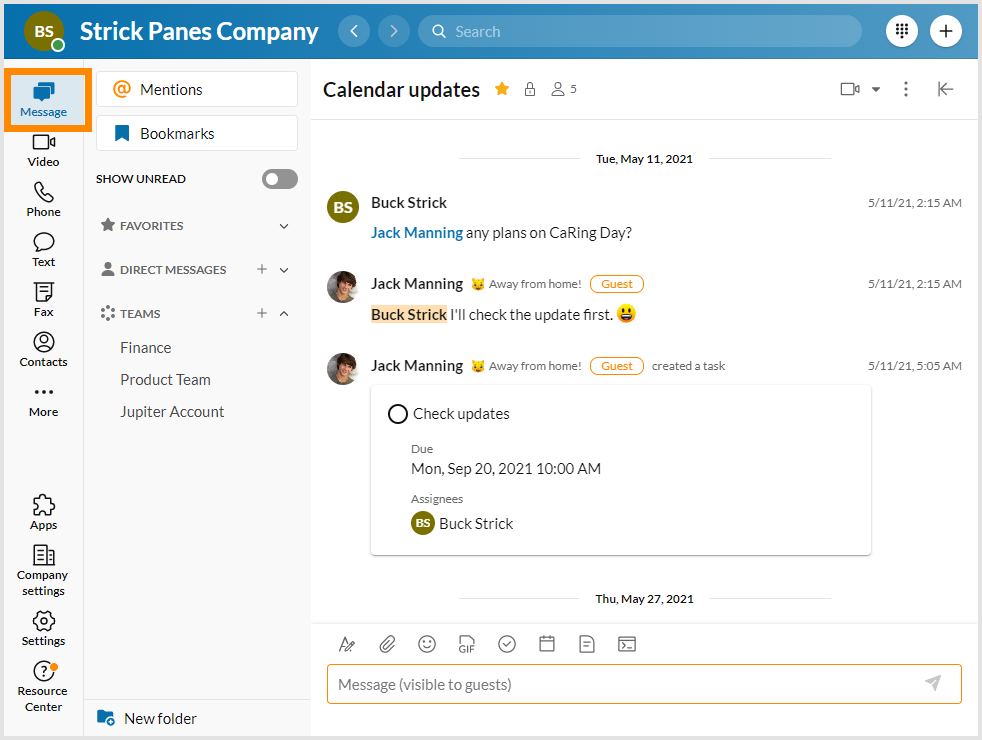Expand the Favorites section
This screenshot has width=982, height=740.
pyautogui.click(x=284, y=226)
